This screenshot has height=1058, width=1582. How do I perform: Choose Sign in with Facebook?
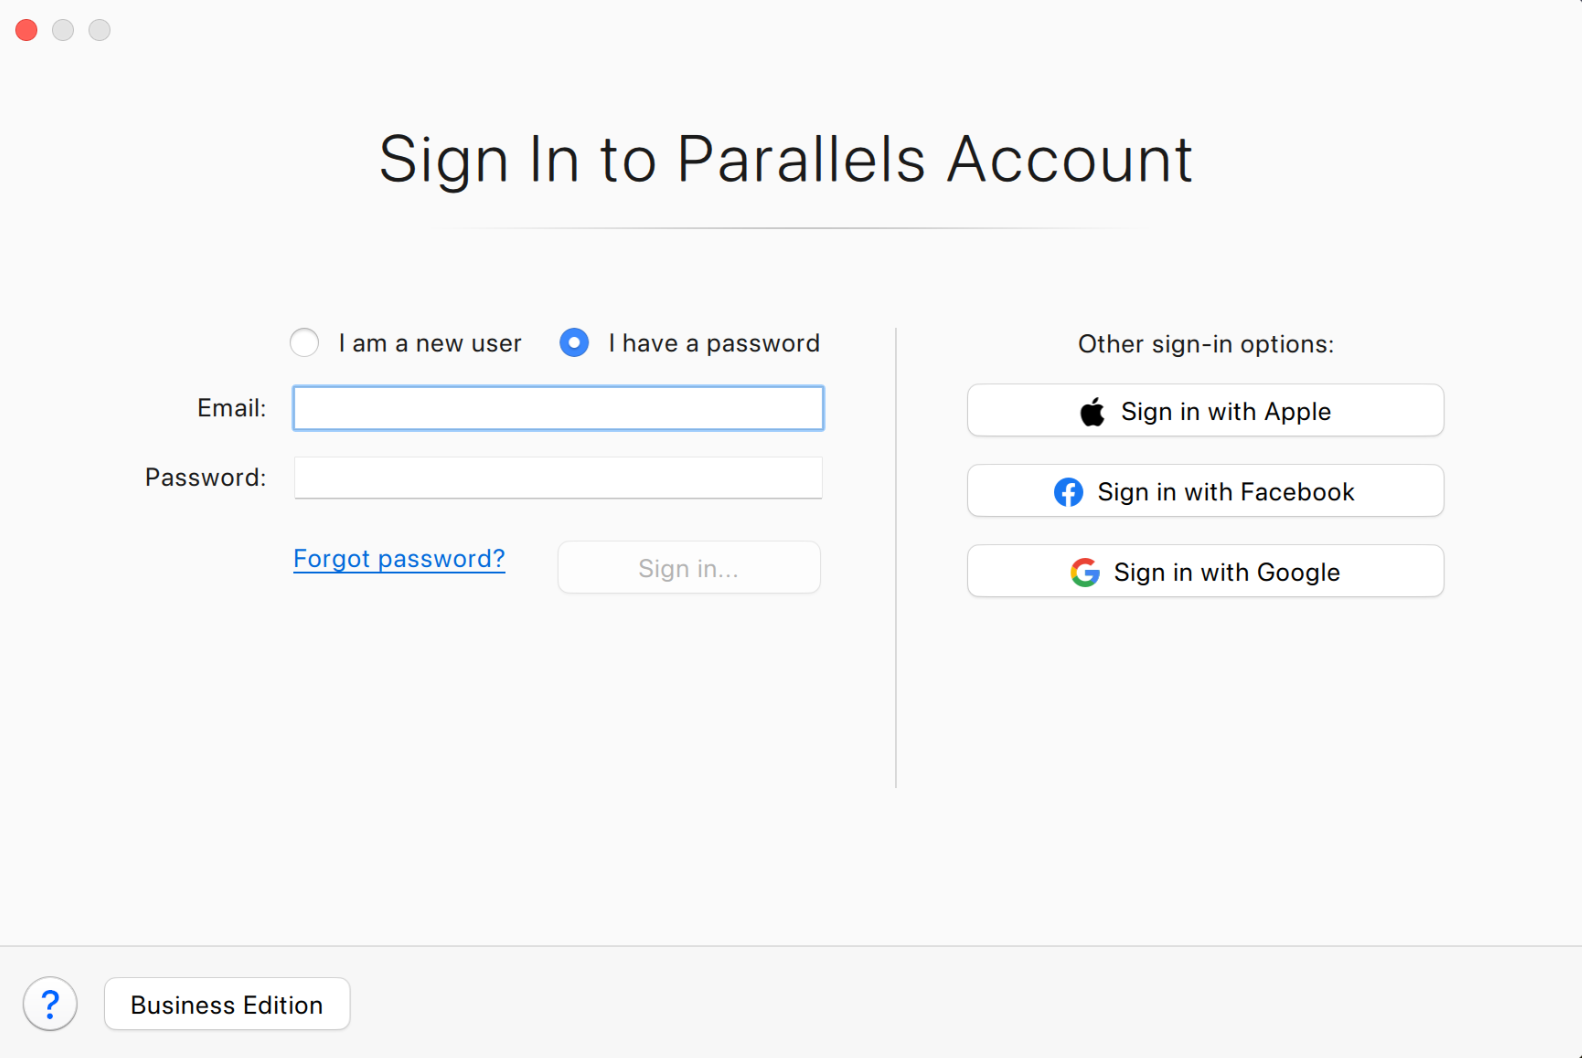click(1205, 491)
